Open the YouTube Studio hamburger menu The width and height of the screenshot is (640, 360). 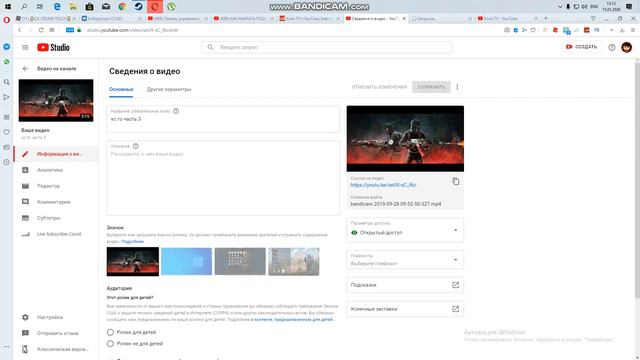pos(25,47)
